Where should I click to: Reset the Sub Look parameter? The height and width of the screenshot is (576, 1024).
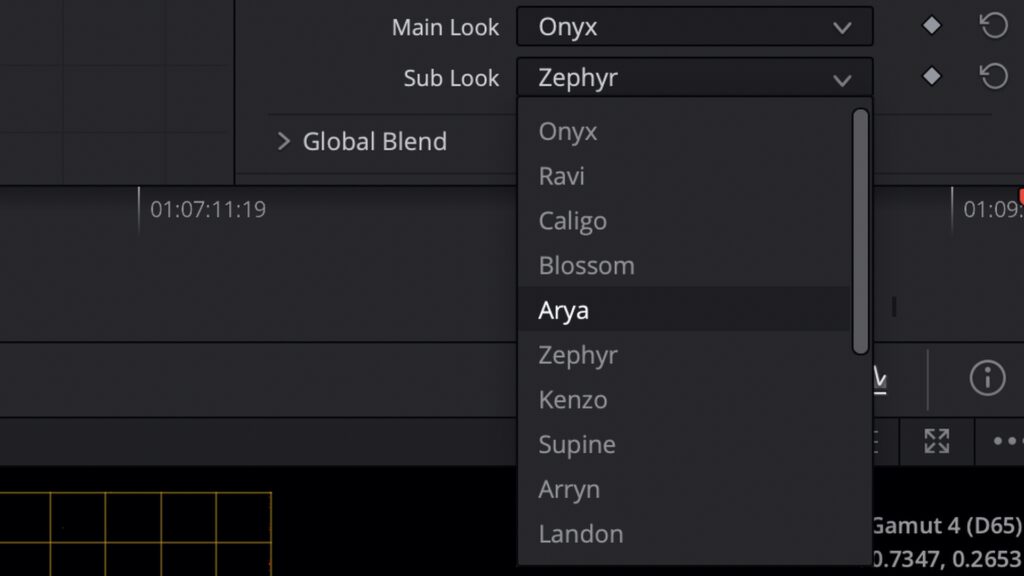(993, 76)
